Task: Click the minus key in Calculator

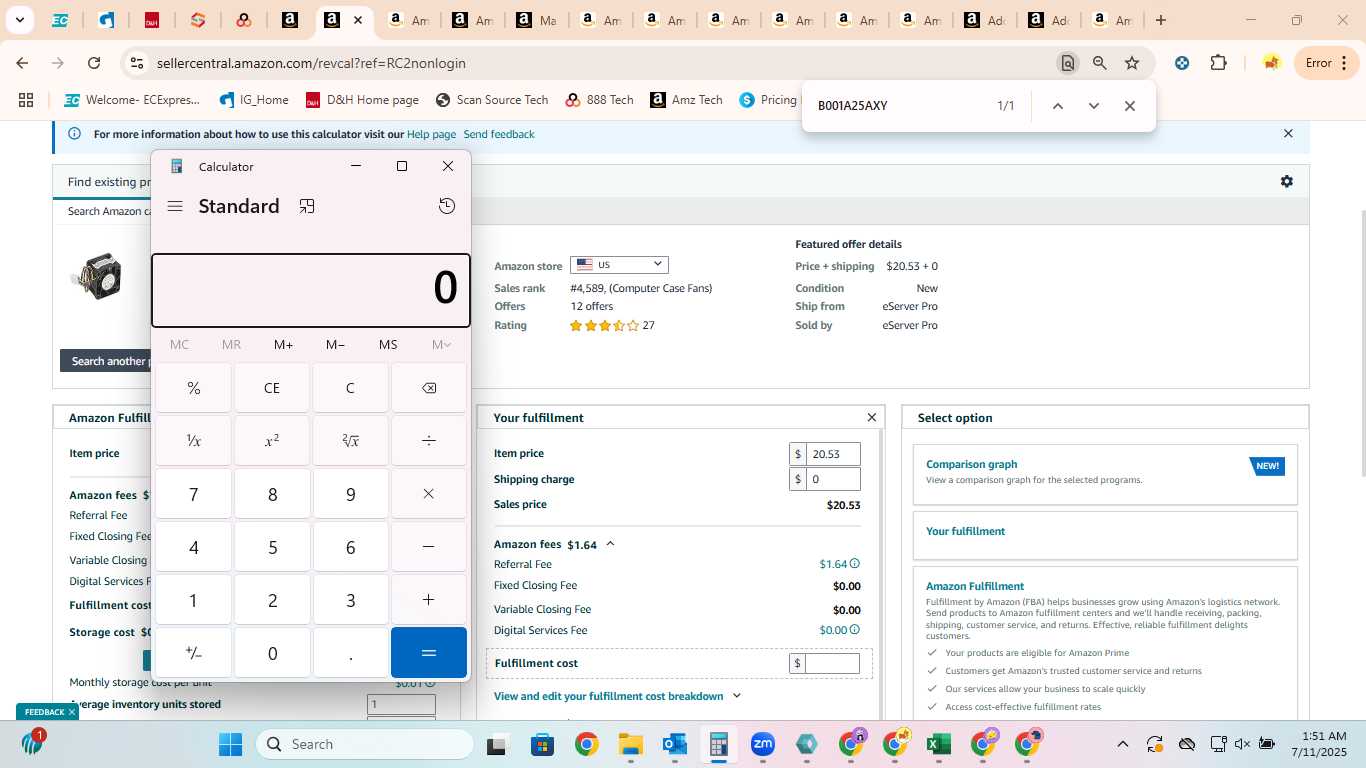Action: [429, 547]
